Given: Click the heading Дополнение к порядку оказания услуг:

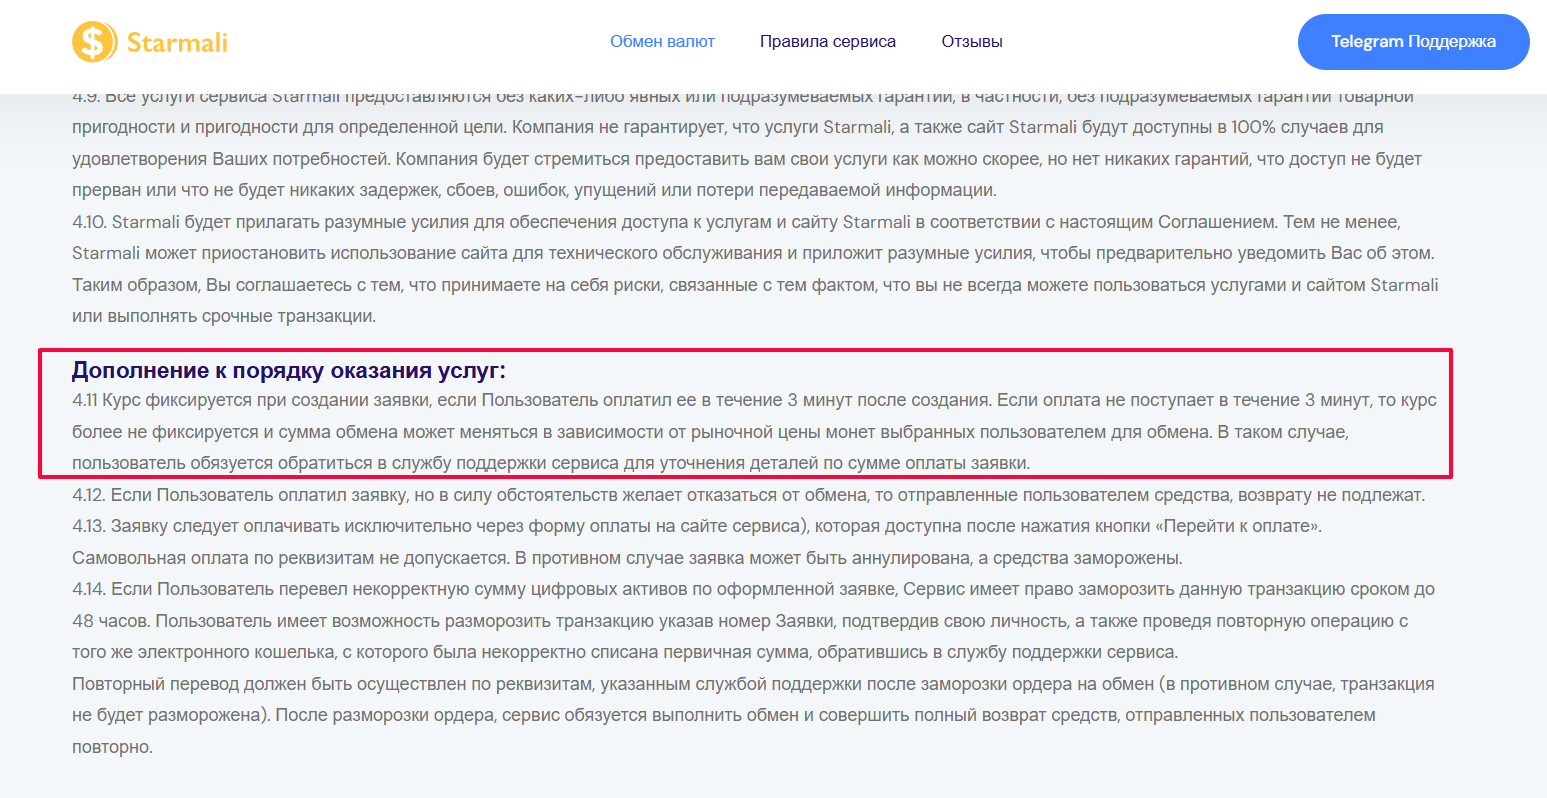Looking at the screenshot, I should tap(289, 371).
